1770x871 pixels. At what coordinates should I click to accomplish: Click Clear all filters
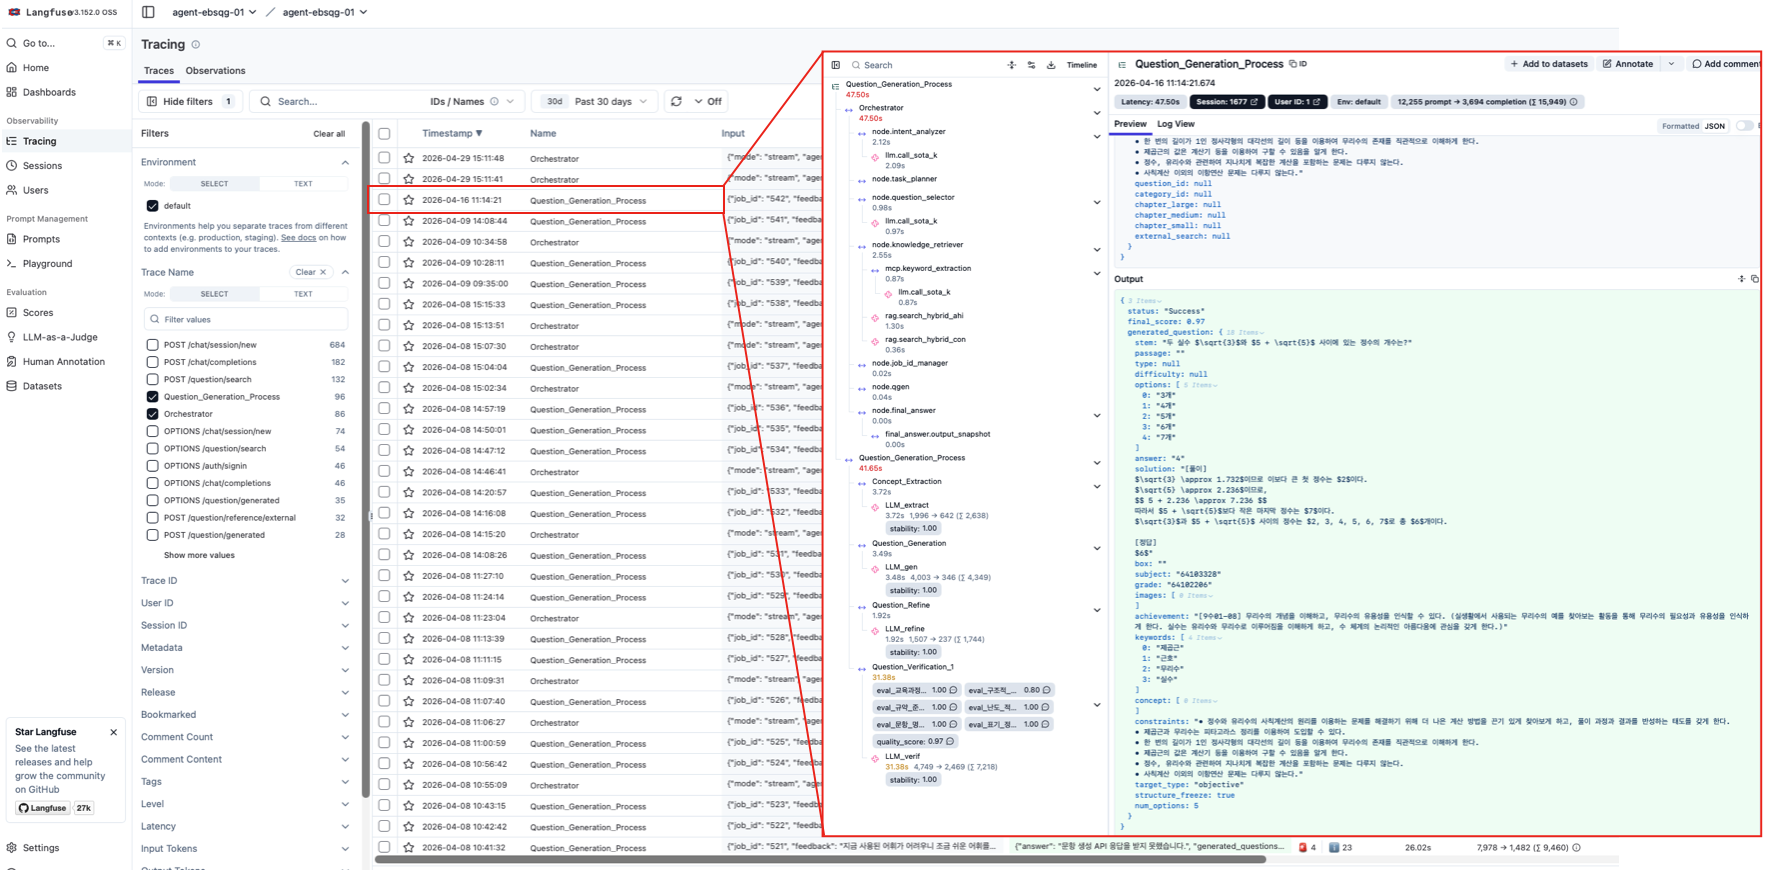pyautogui.click(x=329, y=134)
